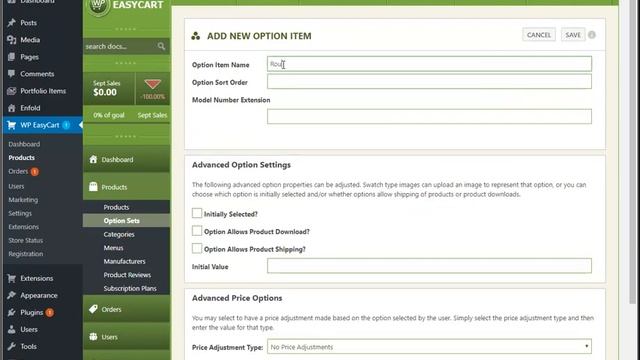
Task: Open Posts in WordPress sidebar
Action: [28, 23]
